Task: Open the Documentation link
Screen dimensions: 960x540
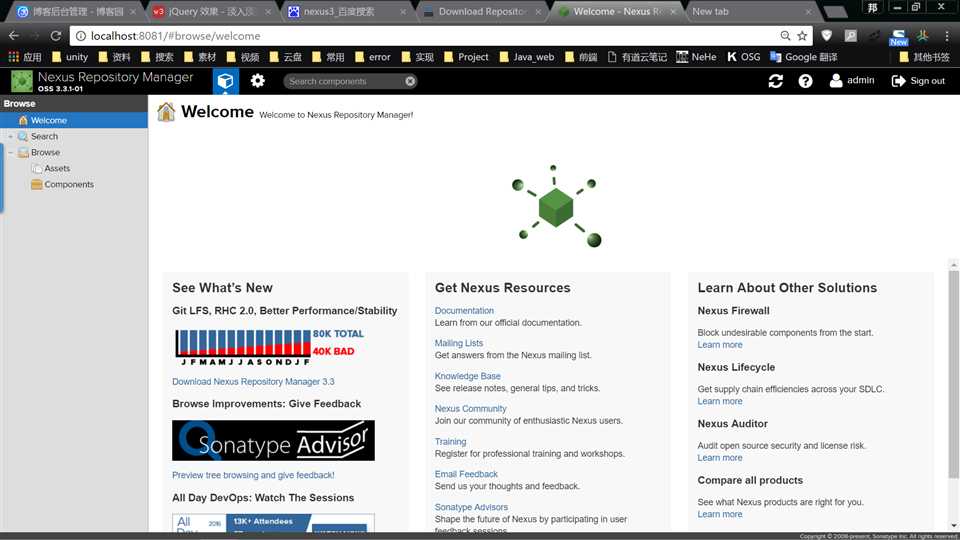Action: click(x=464, y=310)
